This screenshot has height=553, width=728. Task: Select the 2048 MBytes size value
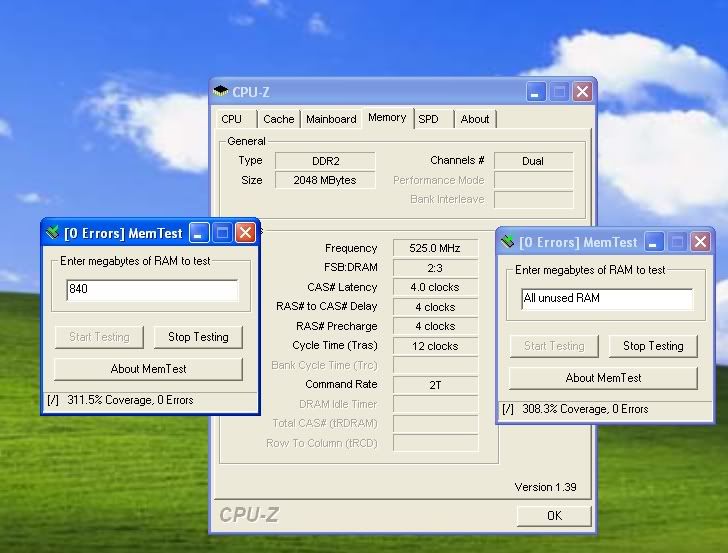coord(325,180)
